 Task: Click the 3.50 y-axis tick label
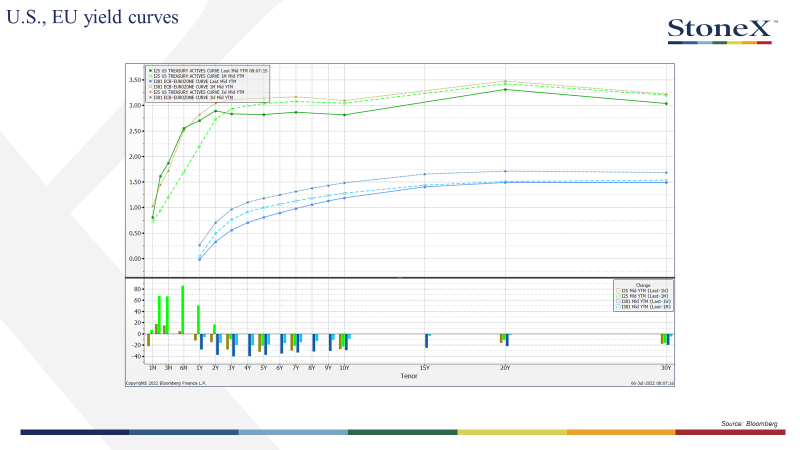[135, 80]
